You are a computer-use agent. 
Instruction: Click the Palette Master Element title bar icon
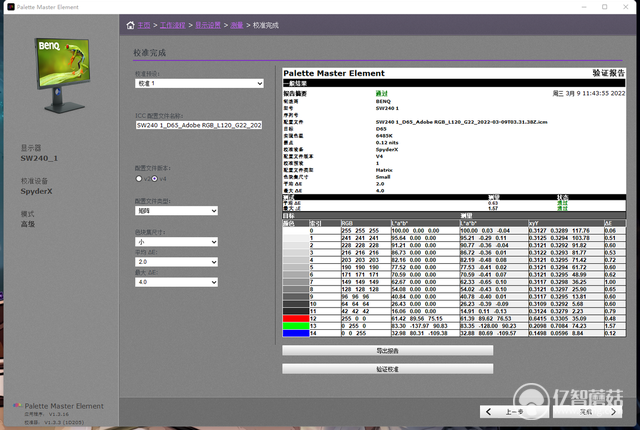click(11, 7)
